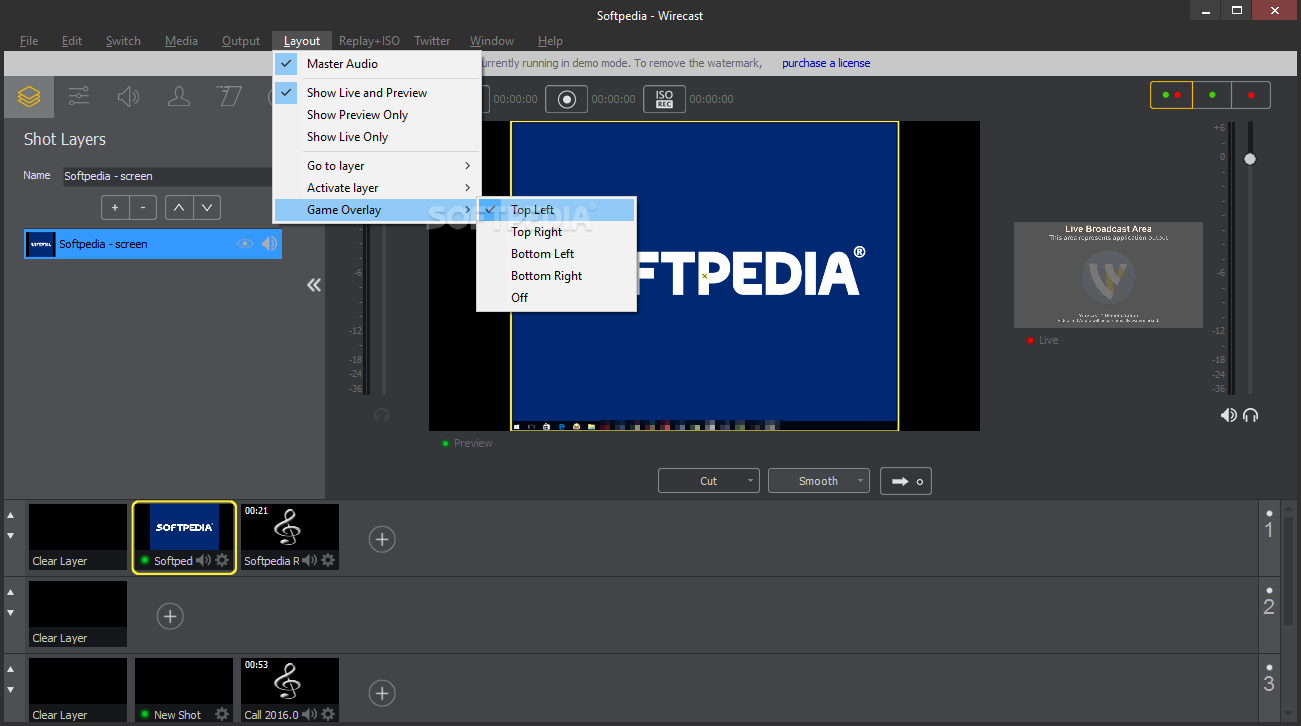This screenshot has width=1301, height=726.
Task: Toggle master speaker mute below volume meter
Action: pos(1228,415)
